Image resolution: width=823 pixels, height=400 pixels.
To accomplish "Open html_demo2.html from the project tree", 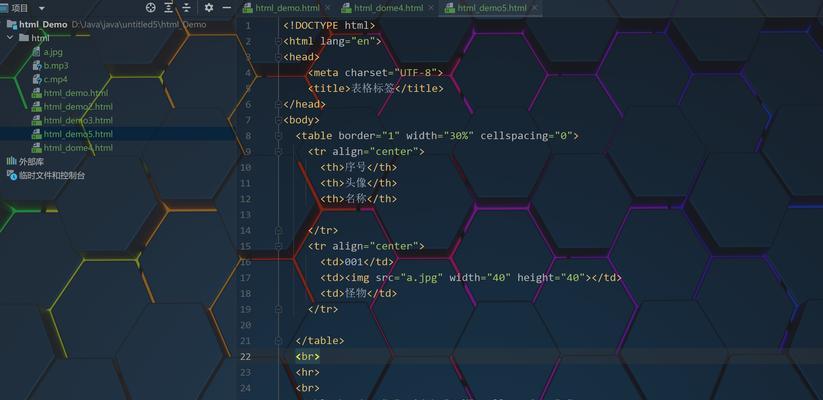I will [78, 106].
